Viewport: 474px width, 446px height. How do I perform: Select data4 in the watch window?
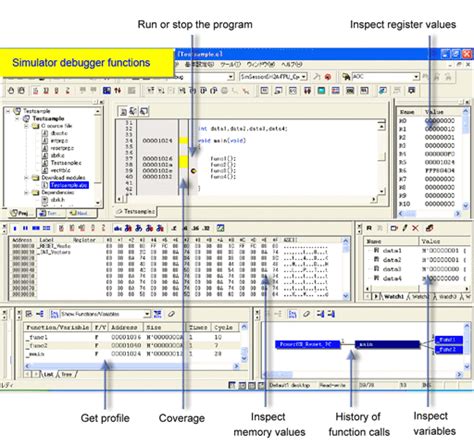tap(392, 278)
